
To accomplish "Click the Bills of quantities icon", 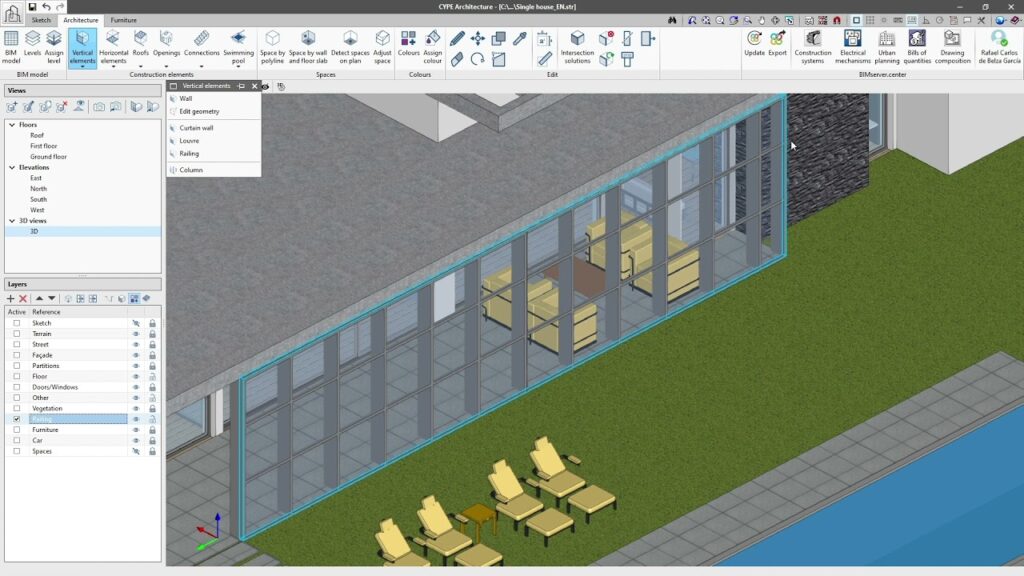I will pyautogui.click(x=917, y=46).
